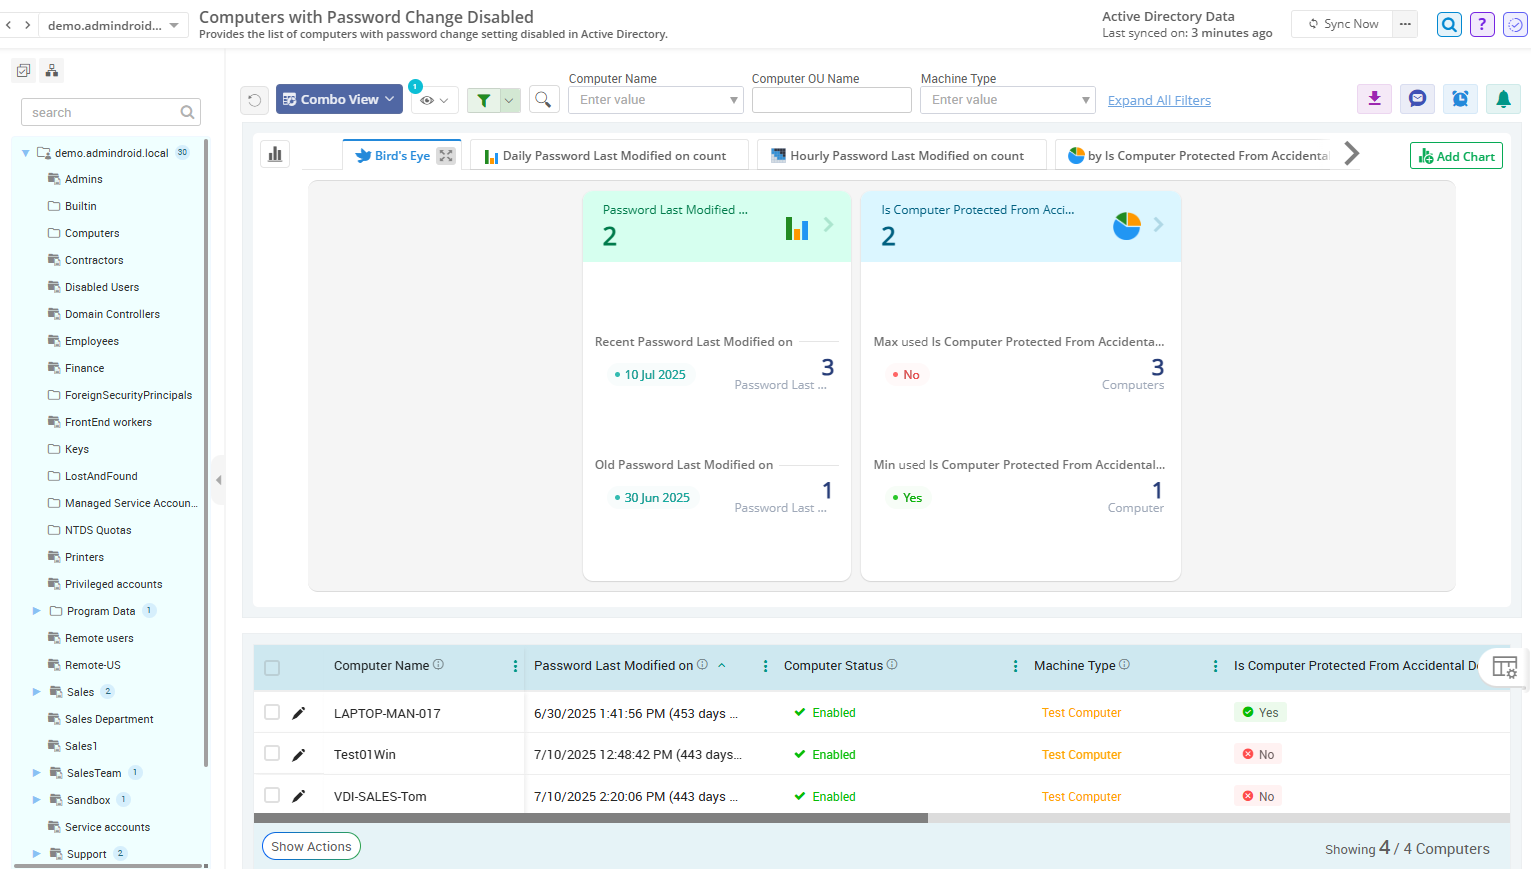Click the column settings table icon
Viewport: 1531px width, 869px height.
pos(1504,667)
